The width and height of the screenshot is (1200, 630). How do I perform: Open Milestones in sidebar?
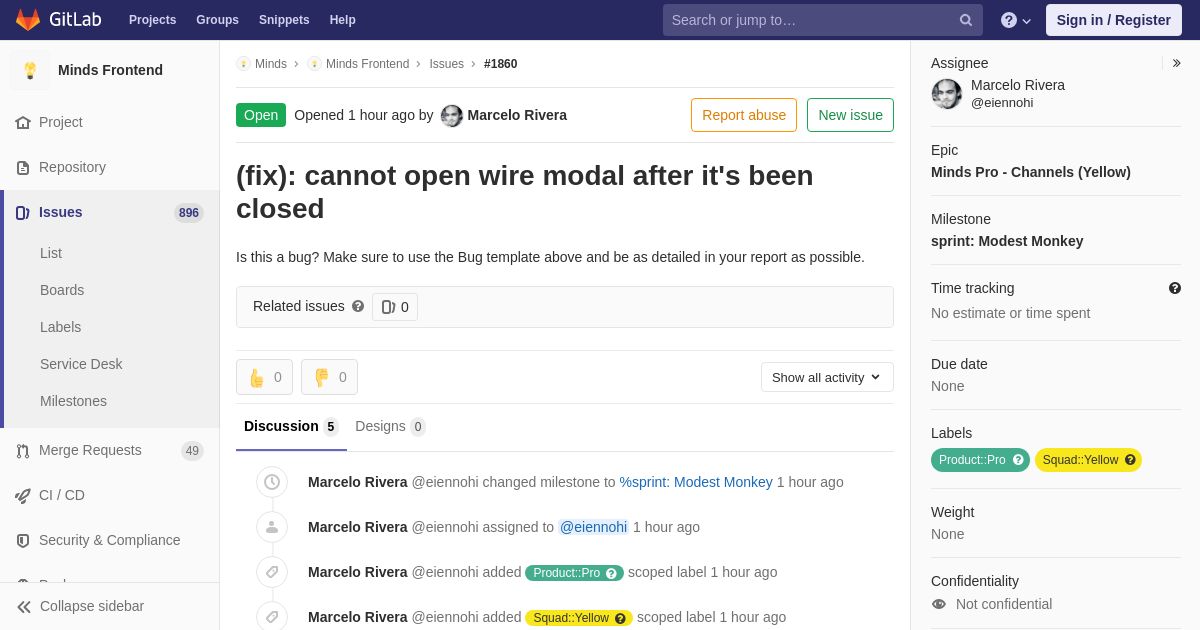[73, 401]
